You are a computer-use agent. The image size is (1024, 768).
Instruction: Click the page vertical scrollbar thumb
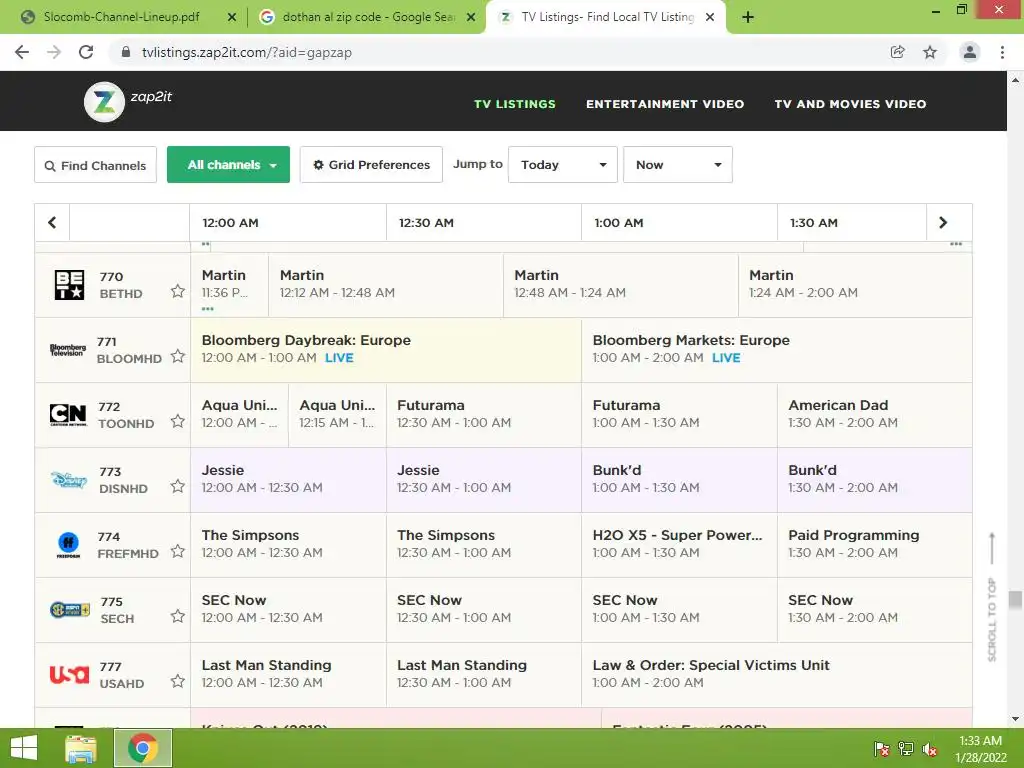pyautogui.click(x=1015, y=600)
